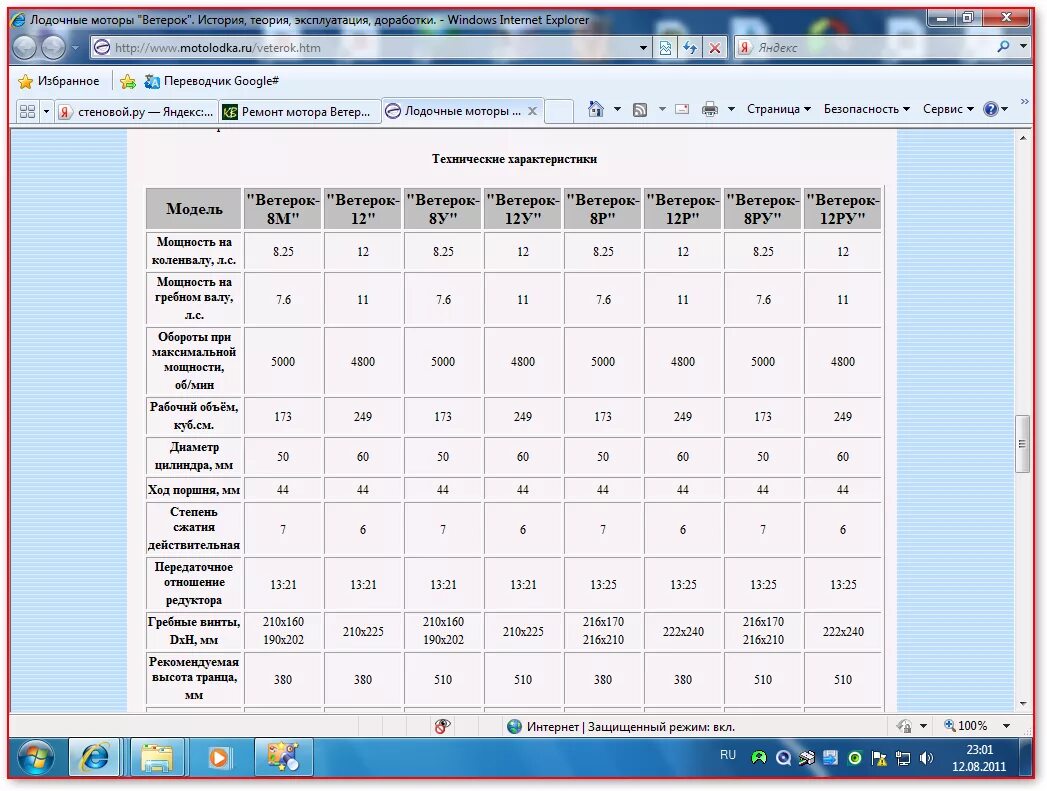Select the "Ветерок-8М" column header

283,209
